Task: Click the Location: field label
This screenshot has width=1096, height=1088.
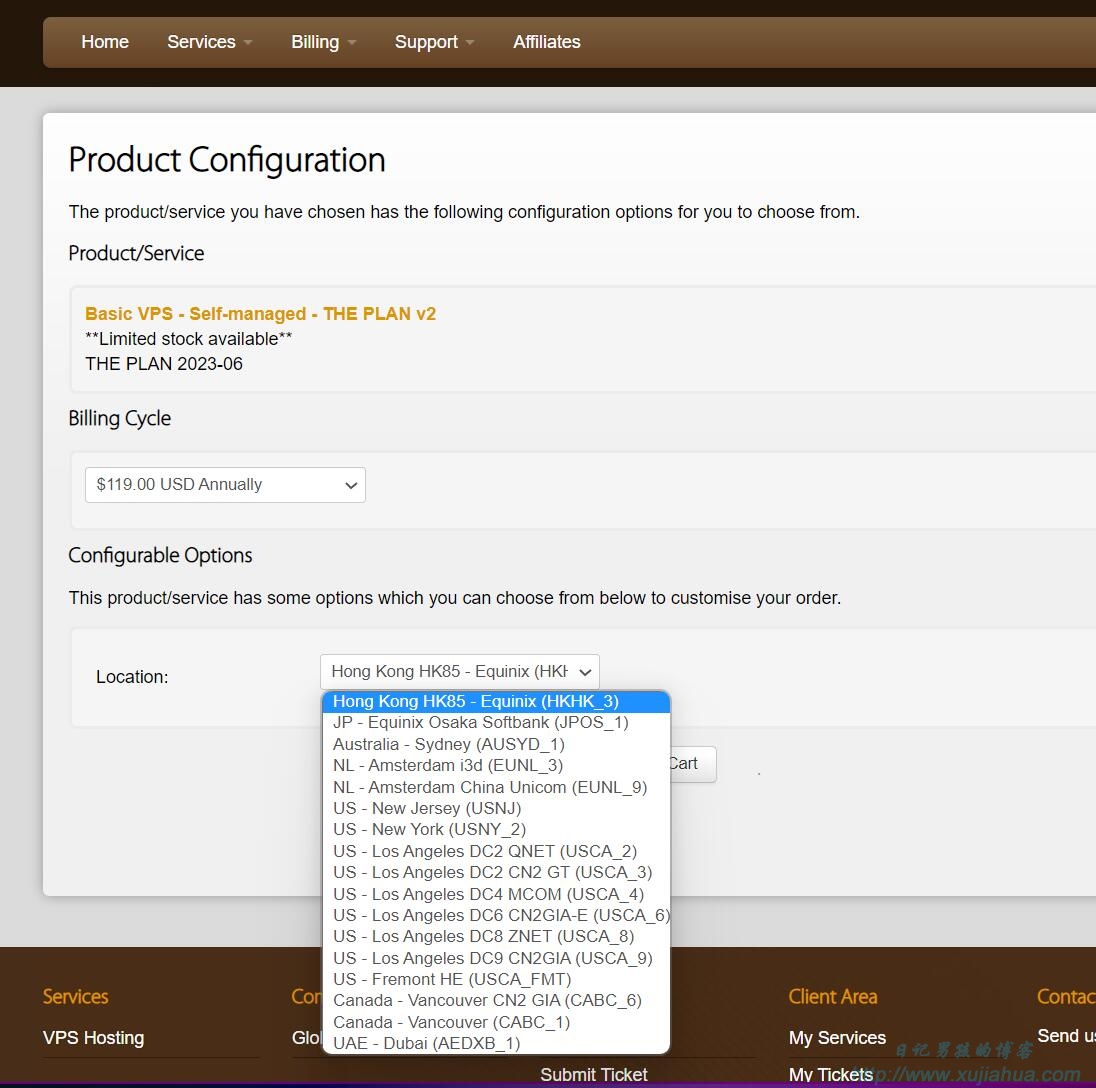Action: (x=132, y=677)
